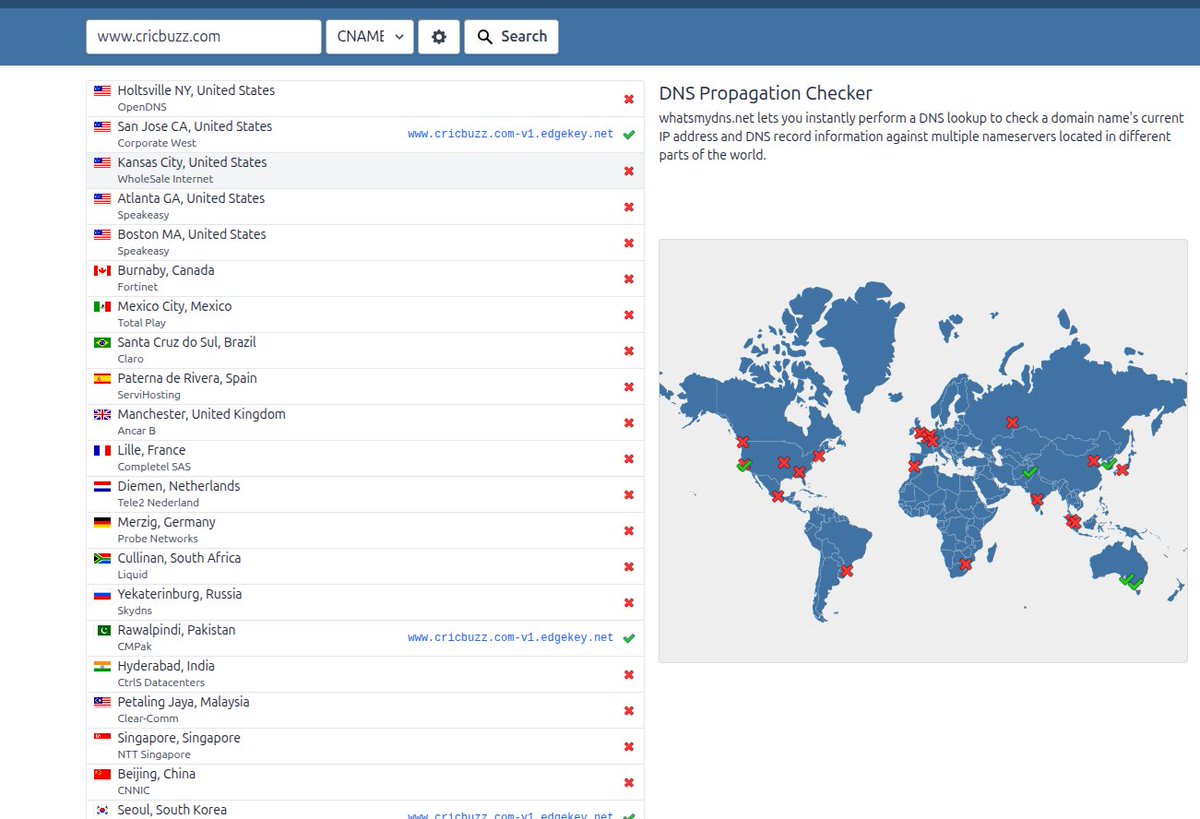Click the CMPak provider label
The height and width of the screenshot is (819, 1200).
click(134, 647)
